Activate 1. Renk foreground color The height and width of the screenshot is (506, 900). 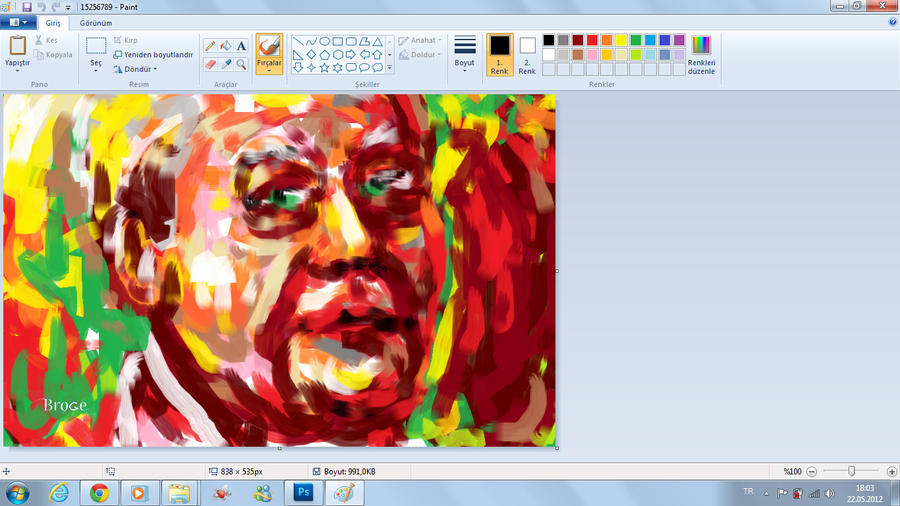coord(499,55)
